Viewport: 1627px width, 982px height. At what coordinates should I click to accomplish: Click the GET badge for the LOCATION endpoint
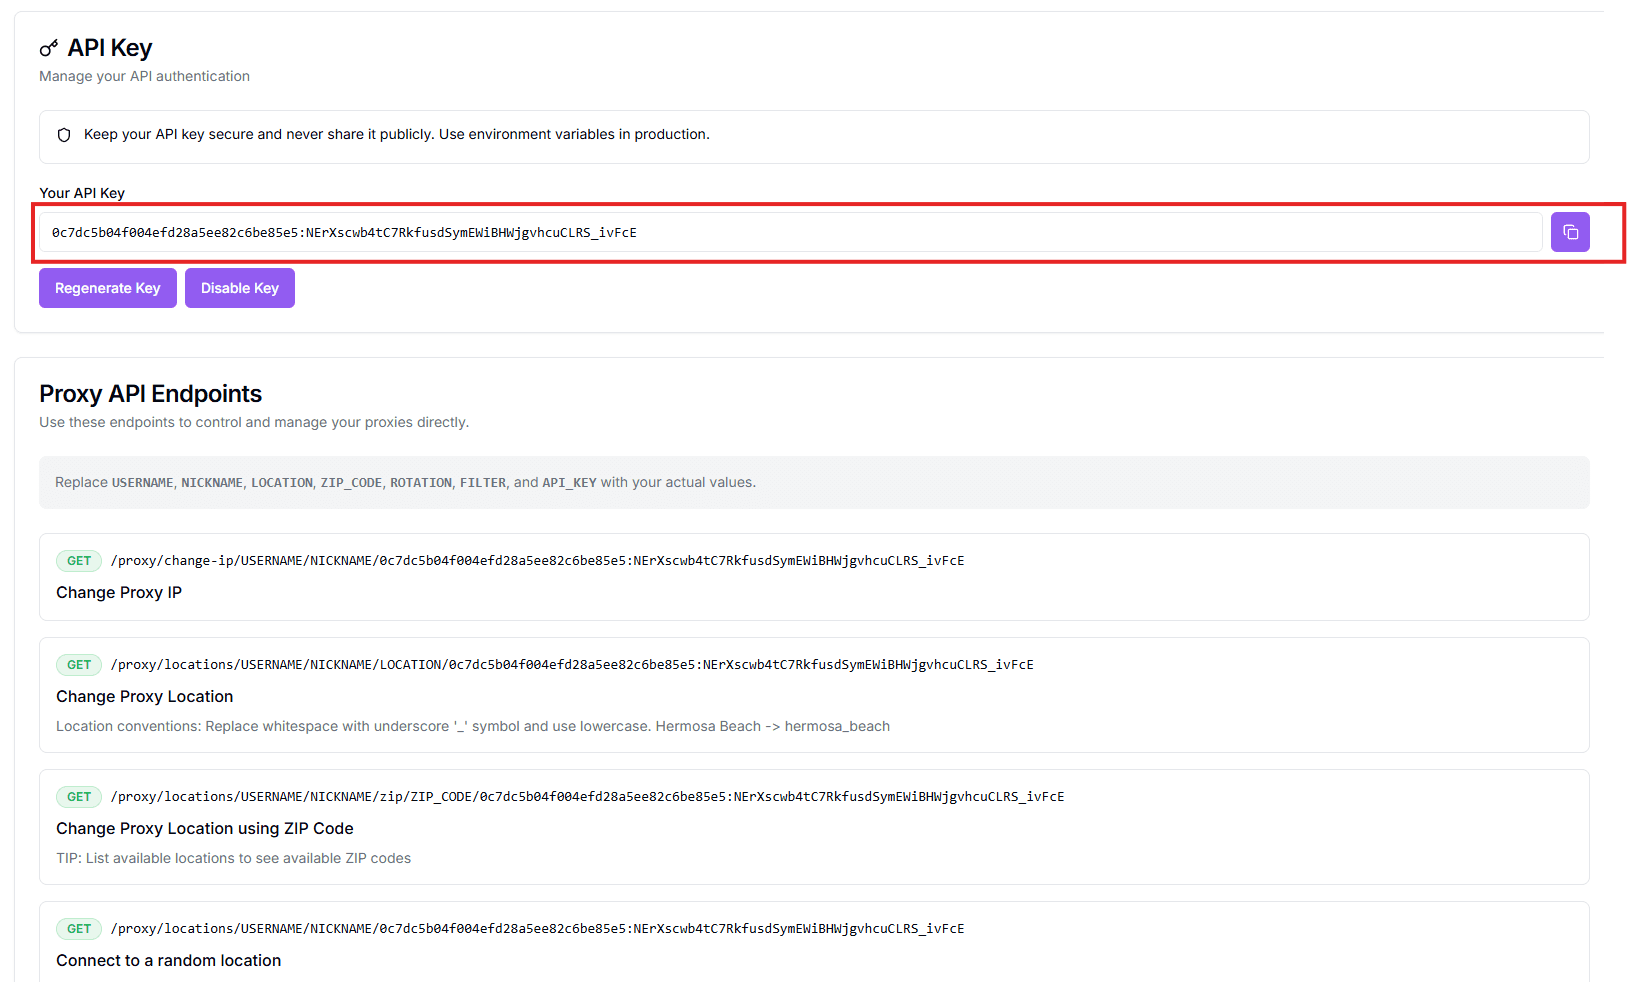[79, 665]
